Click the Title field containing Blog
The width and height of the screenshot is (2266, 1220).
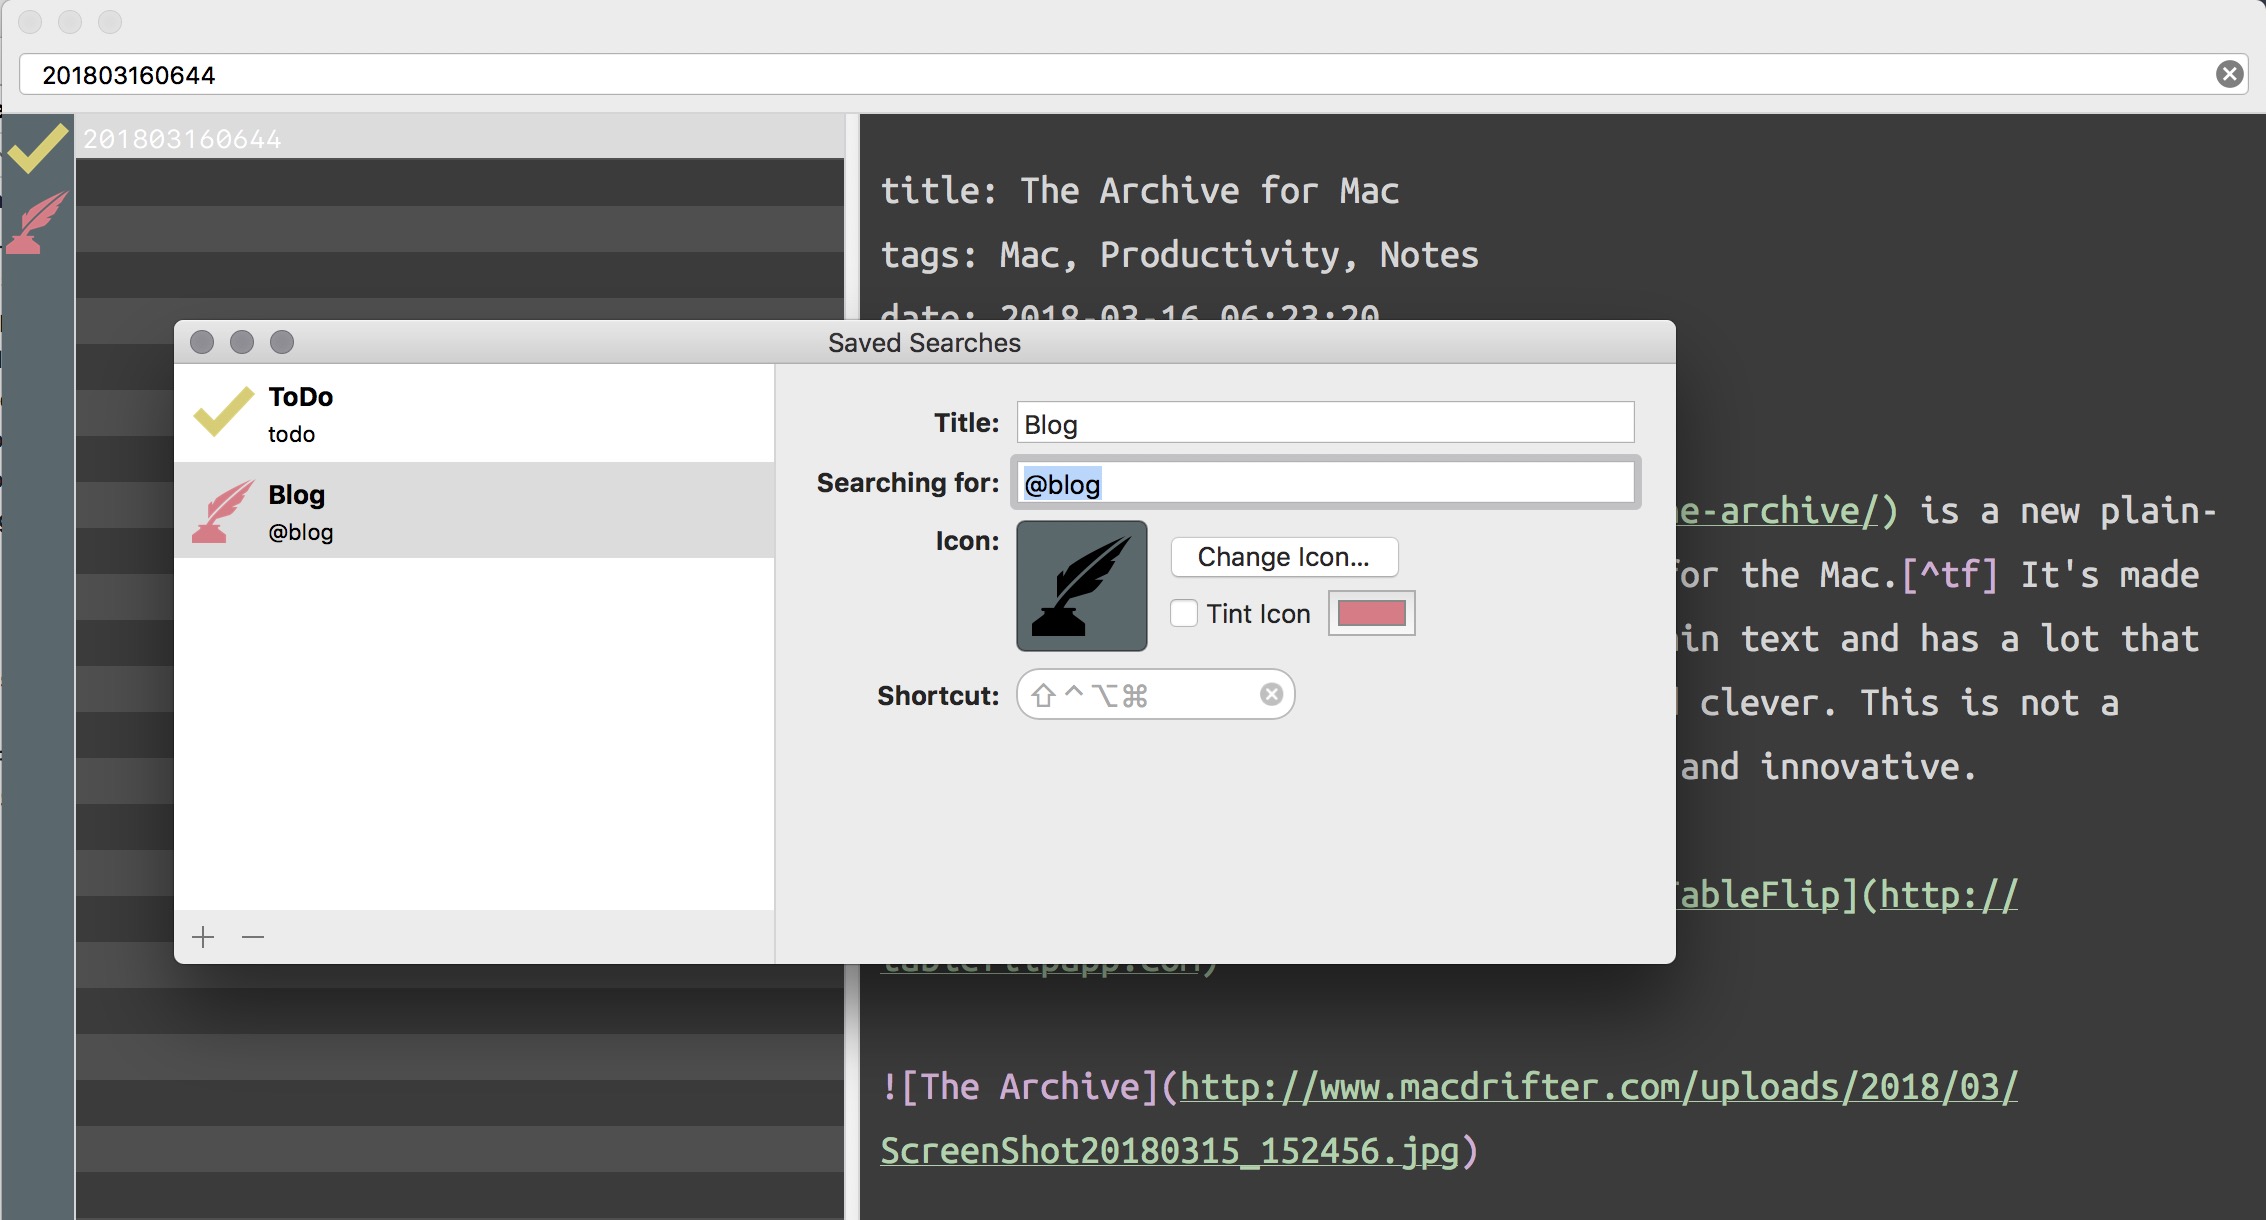tap(1325, 423)
